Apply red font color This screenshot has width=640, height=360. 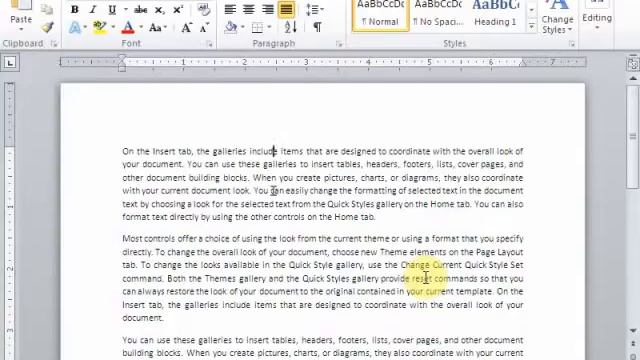click(x=128, y=28)
